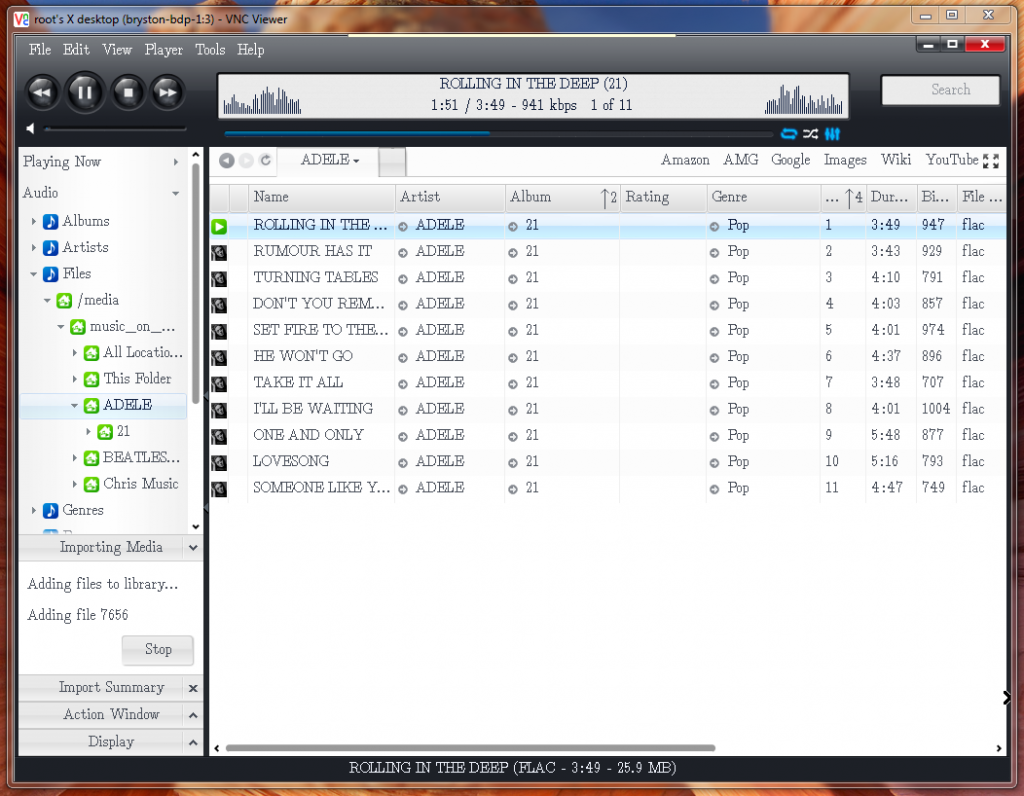The height and width of the screenshot is (796, 1024).
Task: Pause the current playback
Action: (85, 92)
